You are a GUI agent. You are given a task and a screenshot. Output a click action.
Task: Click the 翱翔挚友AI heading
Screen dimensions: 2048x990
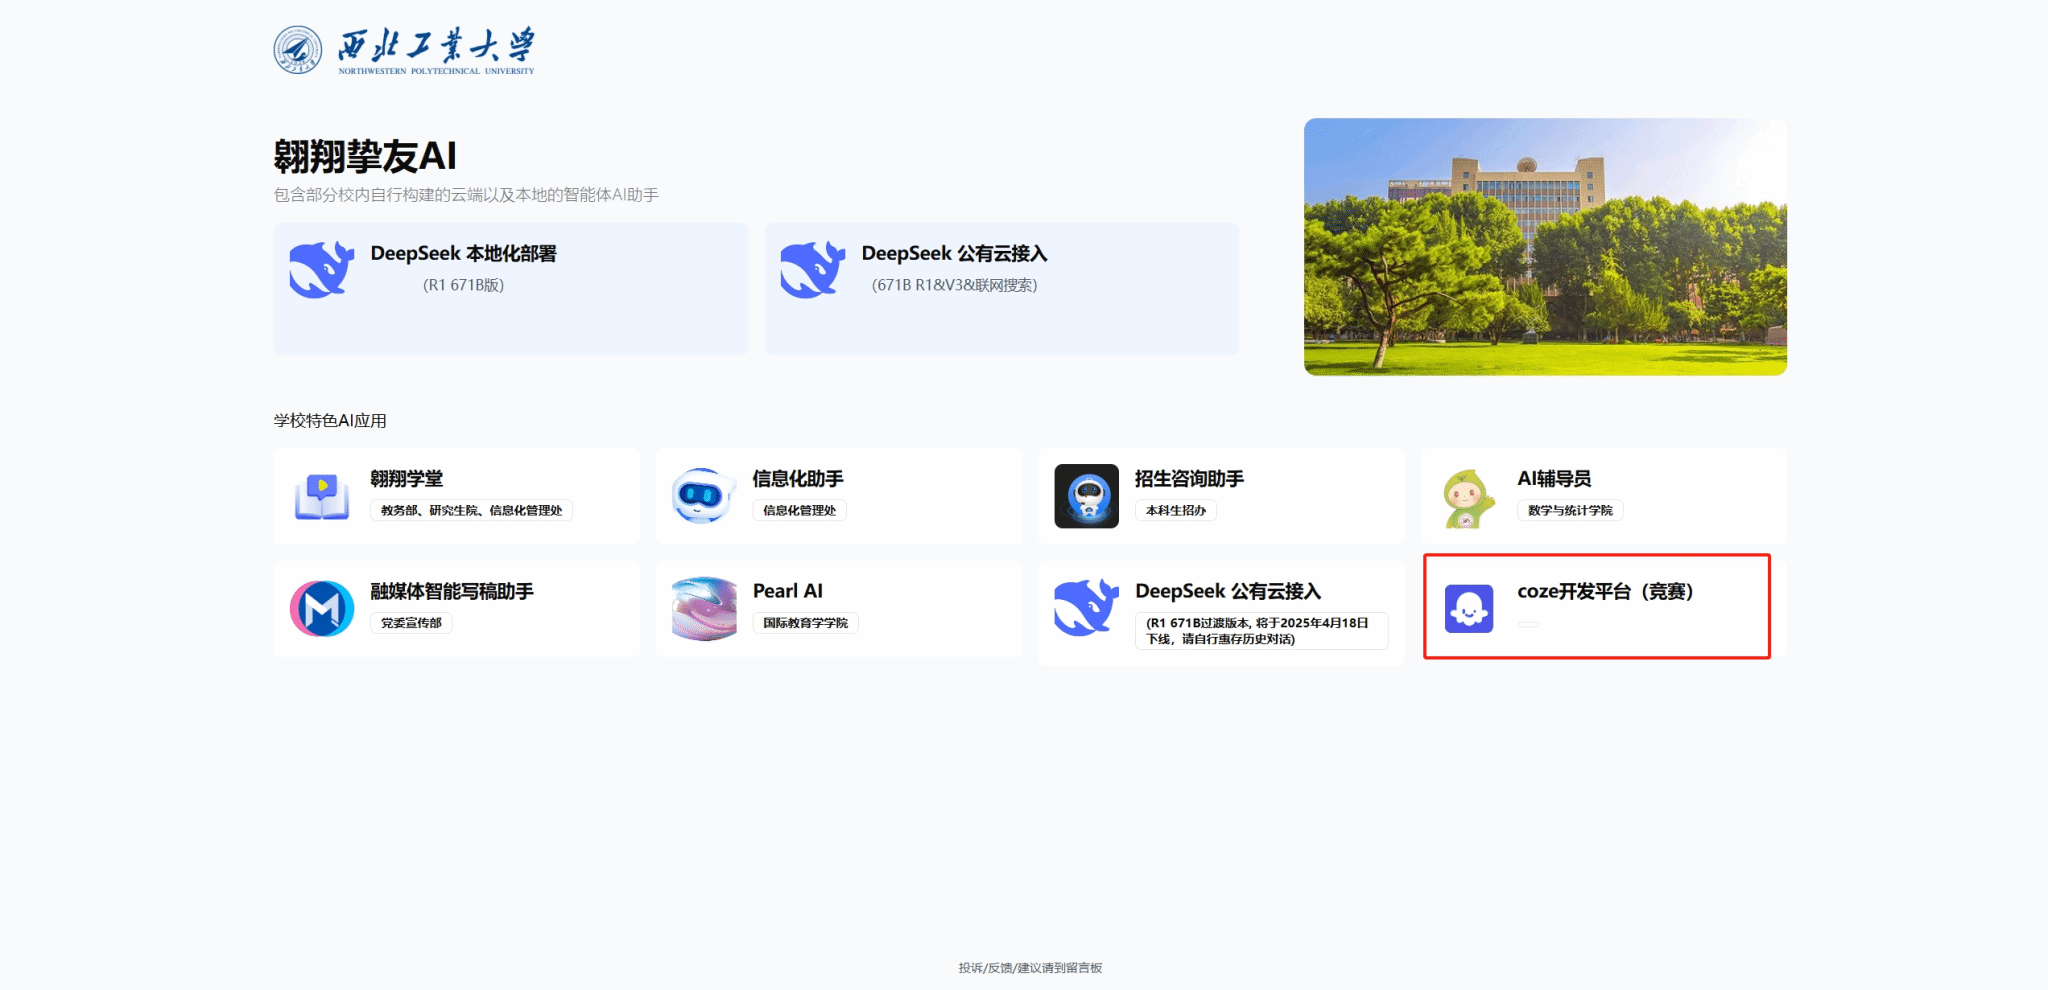click(x=365, y=156)
